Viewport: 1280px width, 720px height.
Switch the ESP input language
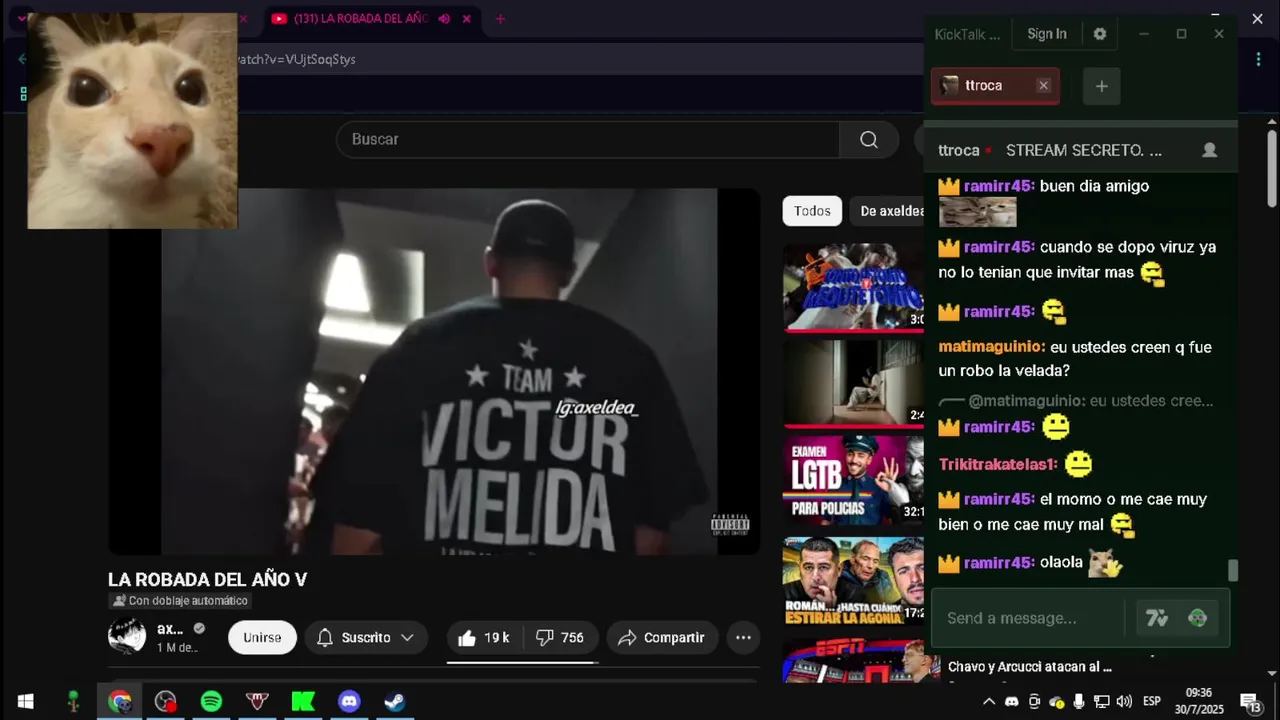click(x=1152, y=701)
